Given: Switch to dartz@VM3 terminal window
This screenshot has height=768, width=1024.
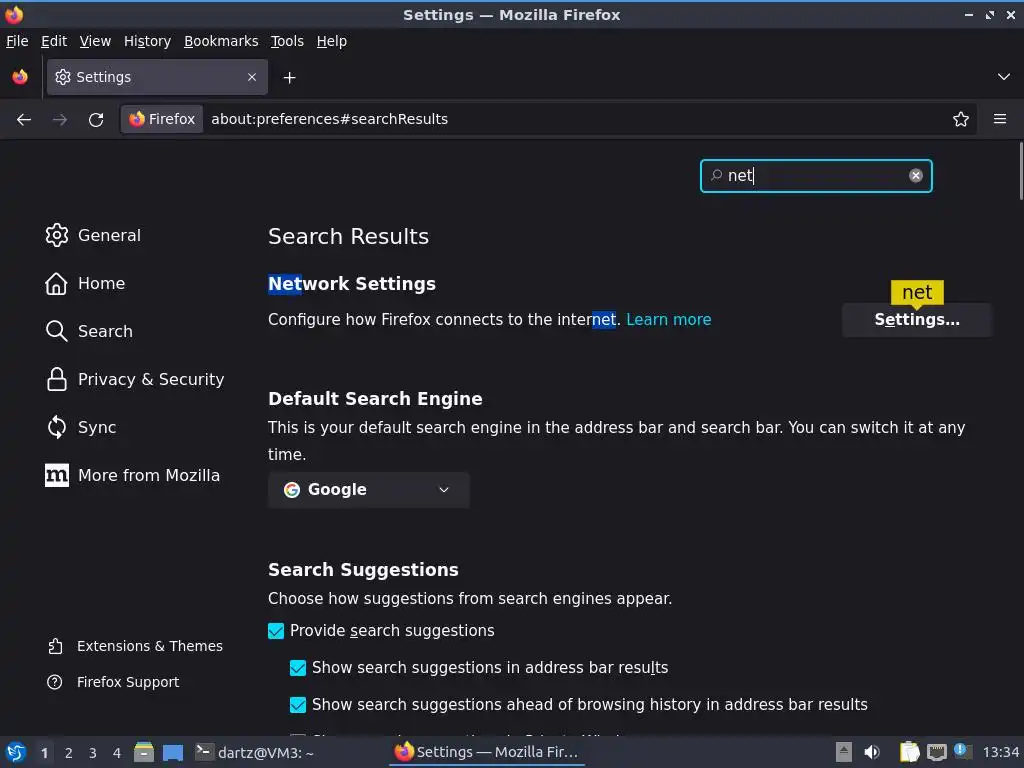Looking at the screenshot, I should point(255,752).
